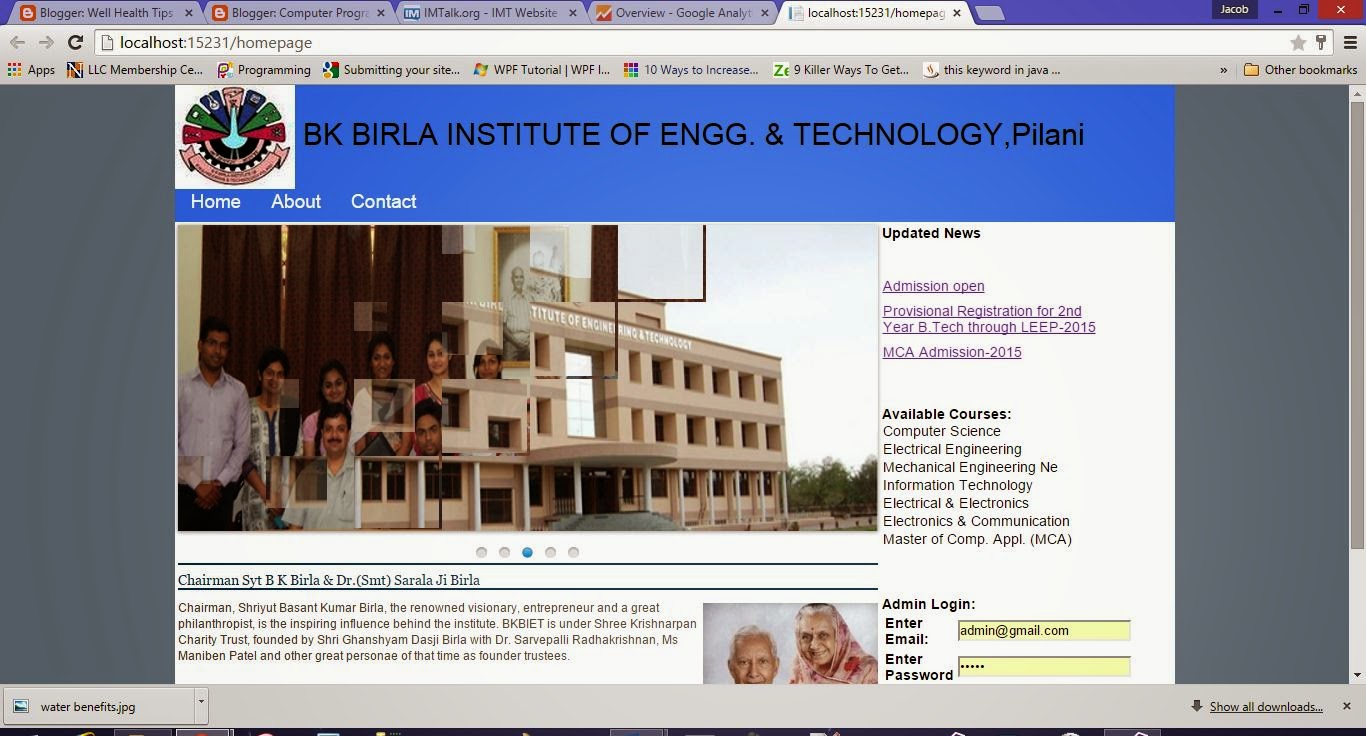This screenshot has height=736, width=1366.
Task: Click Computer Science course text
Action: point(942,431)
